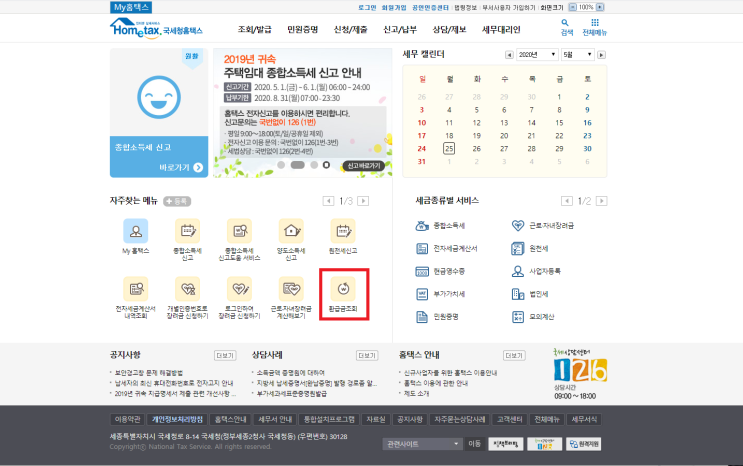Click 더보기 next to 공지사항
This screenshot has width=743, height=466.
coord(225,356)
